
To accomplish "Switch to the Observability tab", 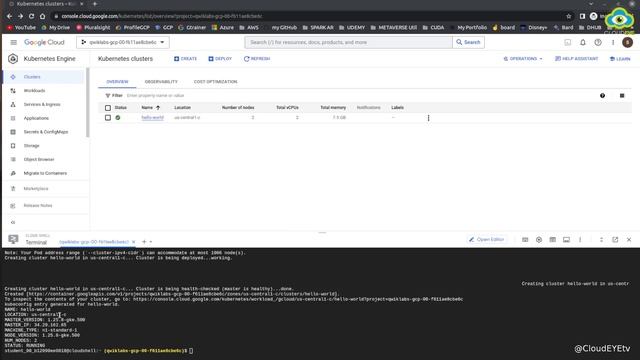I will (161, 82).
